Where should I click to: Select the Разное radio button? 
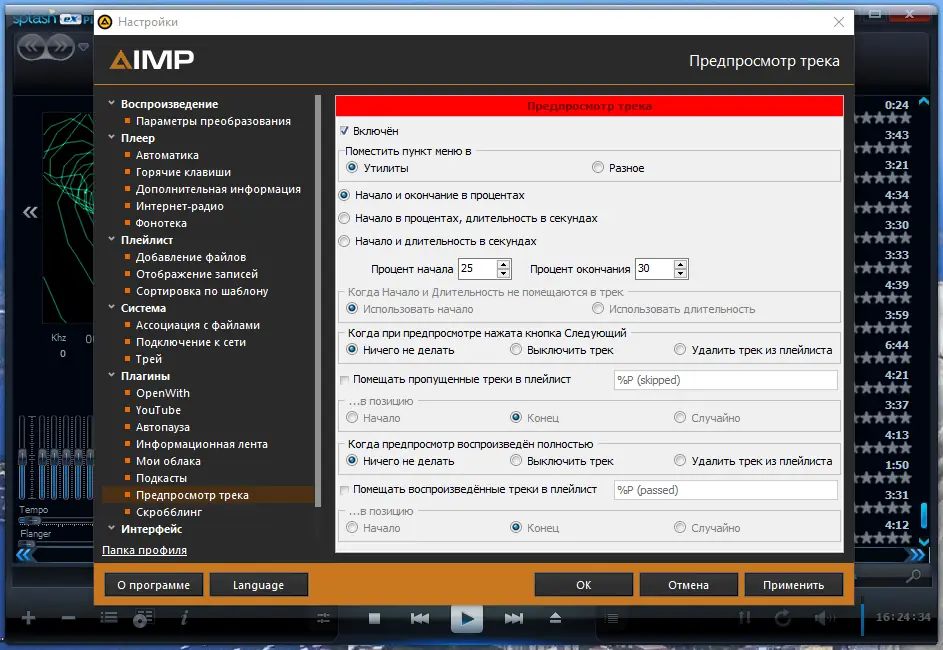pyautogui.click(x=598, y=167)
